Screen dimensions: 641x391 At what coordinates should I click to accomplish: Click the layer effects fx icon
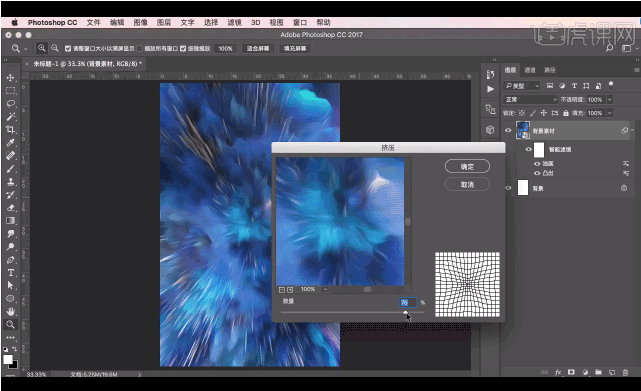558,372
